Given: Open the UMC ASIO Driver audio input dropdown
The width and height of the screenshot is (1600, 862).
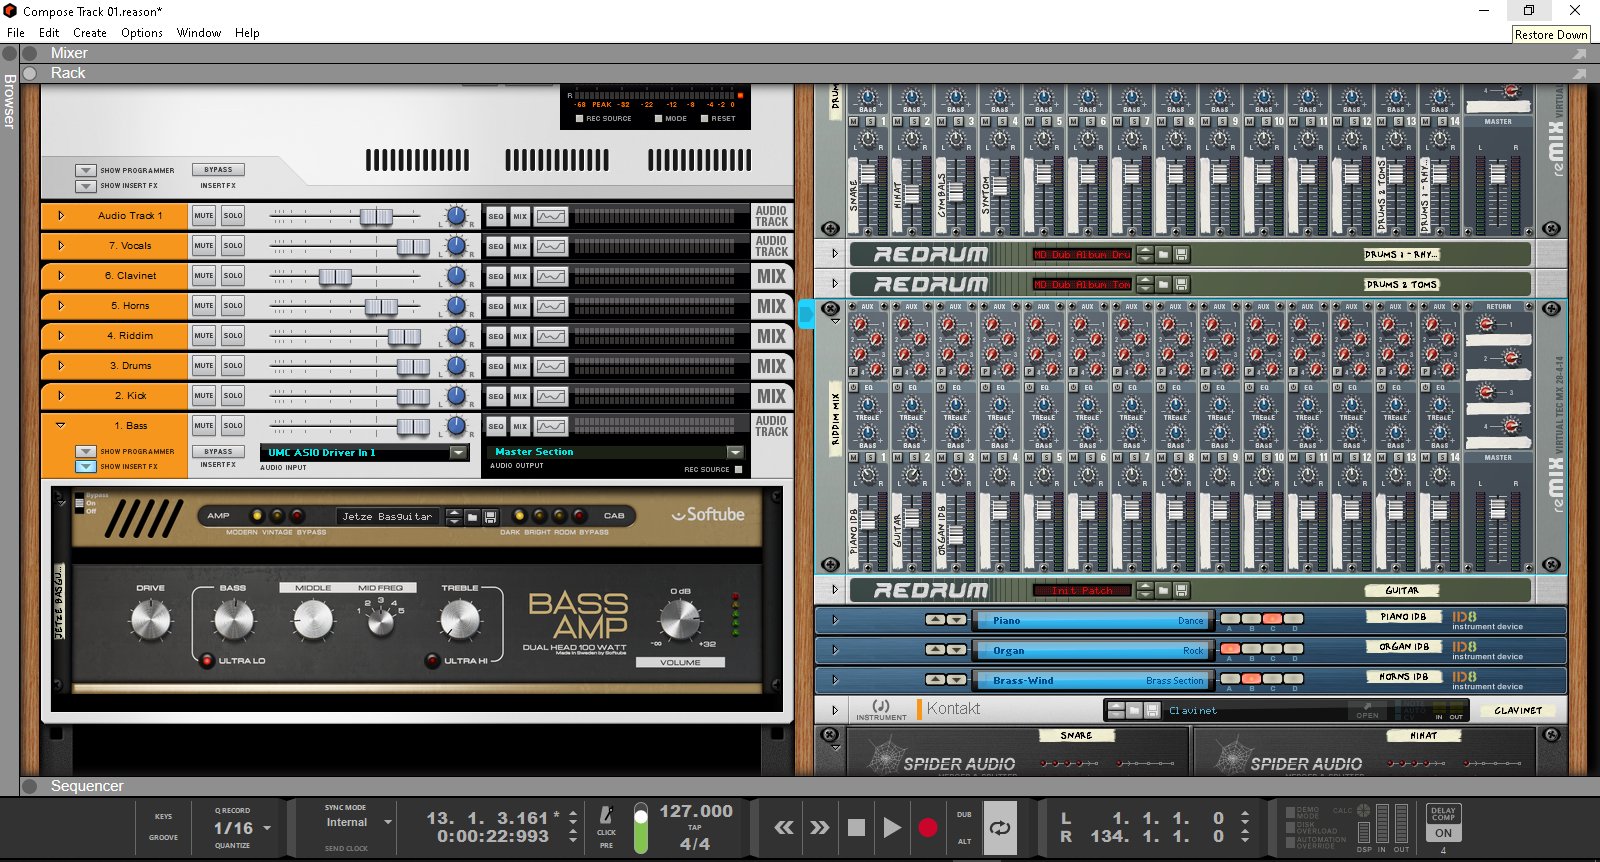Looking at the screenshot, I should click(459, 453).
